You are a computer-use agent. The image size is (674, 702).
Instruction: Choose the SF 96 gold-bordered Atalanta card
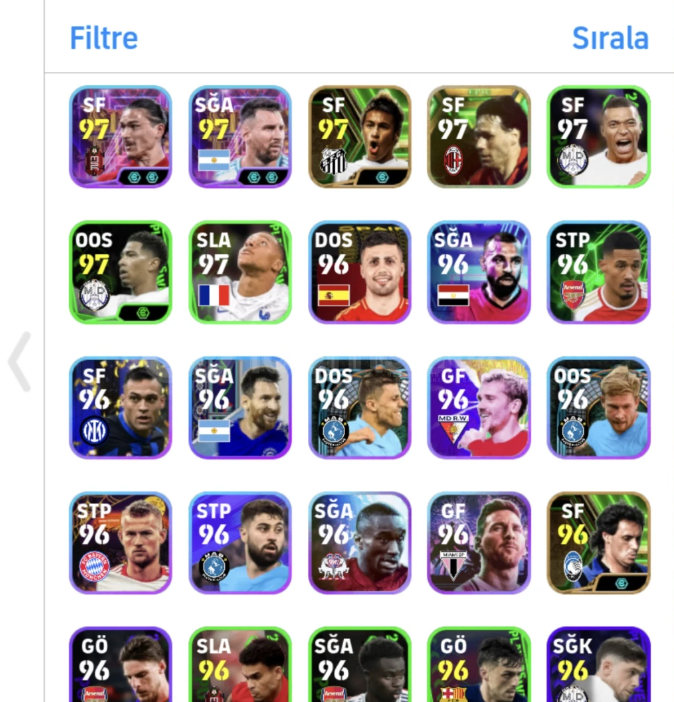click(x=599, y=543)
